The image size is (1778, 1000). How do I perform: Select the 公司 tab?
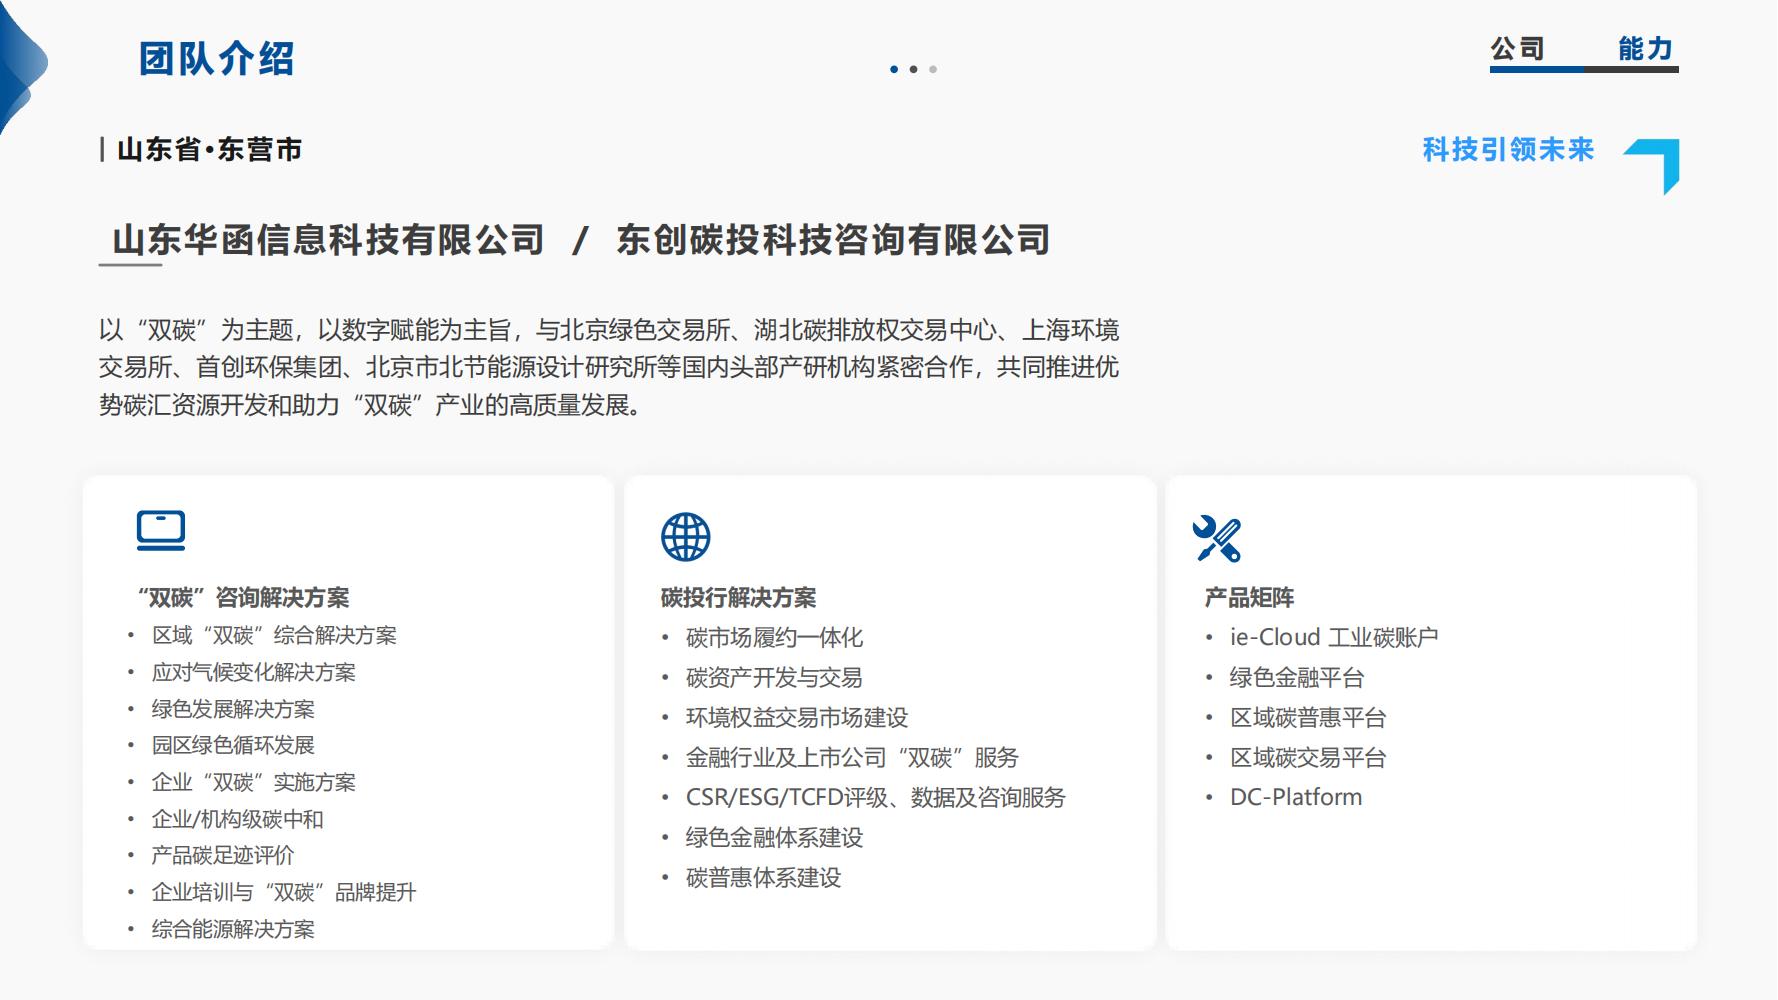click(1517, 49)
